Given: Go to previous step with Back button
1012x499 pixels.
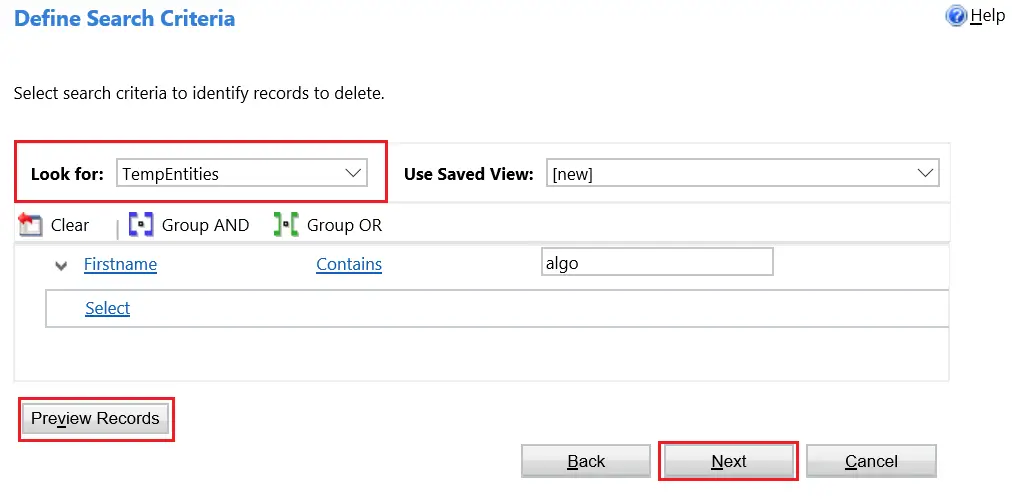Looking at the screenshot, I should coord(586,461).
